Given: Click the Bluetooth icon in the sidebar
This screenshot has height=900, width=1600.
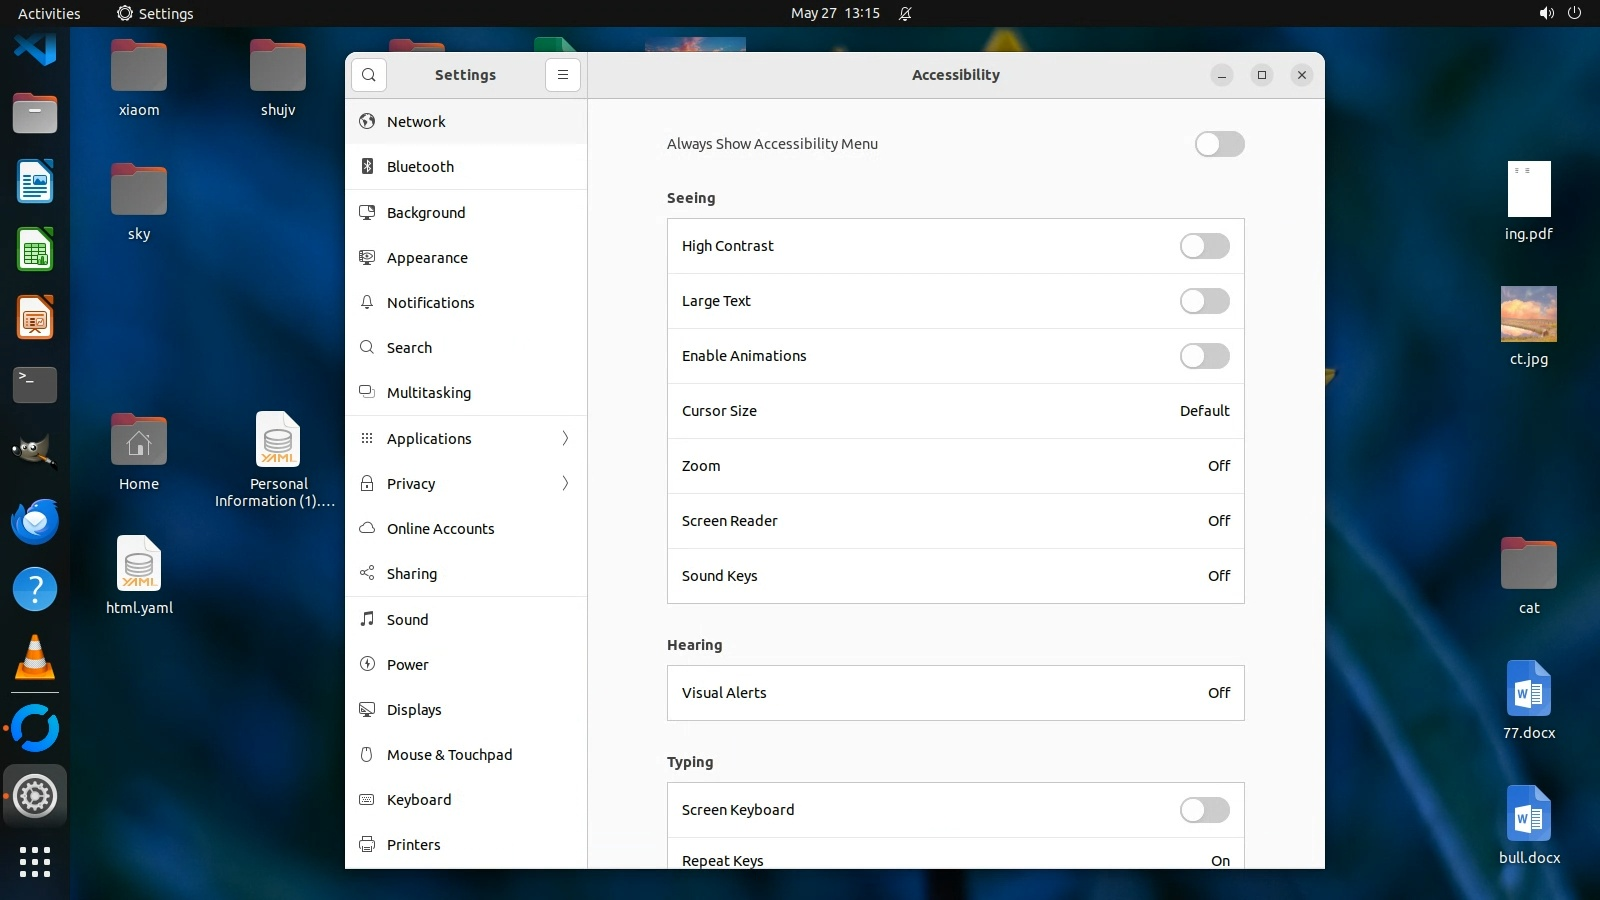Looking at the screenshot, I should pos(367,167).
